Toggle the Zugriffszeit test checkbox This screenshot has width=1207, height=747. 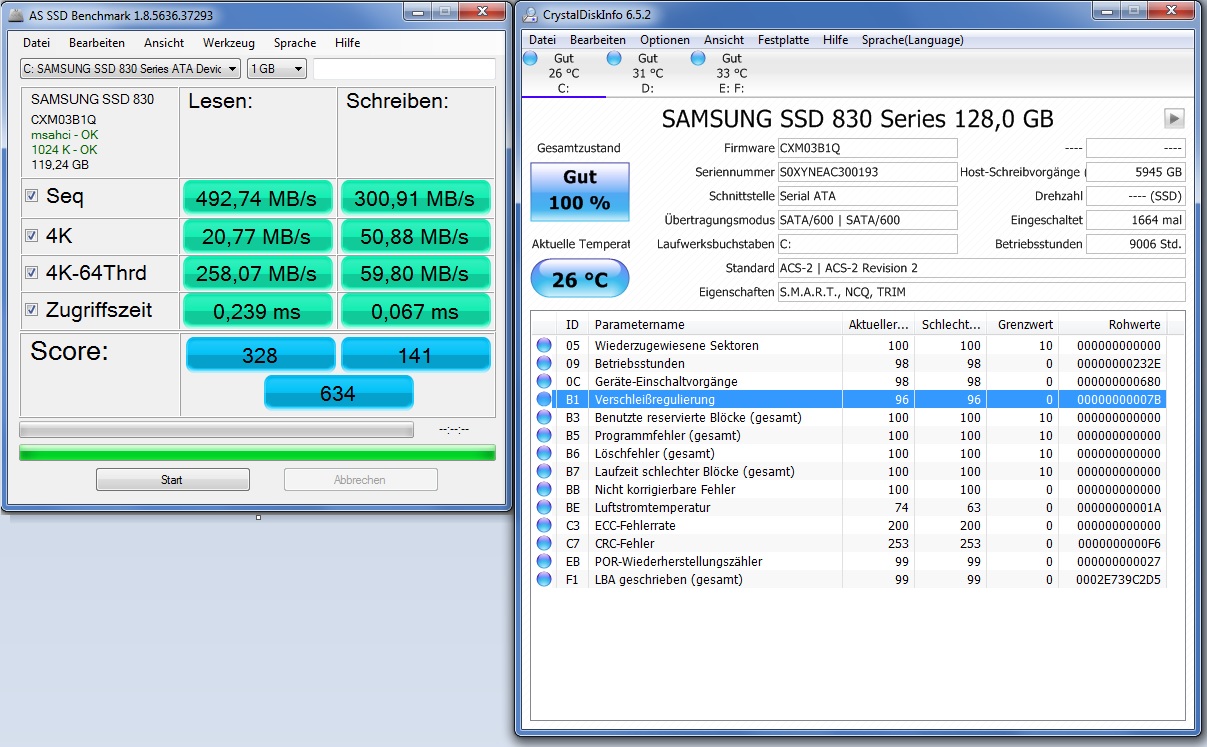click(31, 309)
